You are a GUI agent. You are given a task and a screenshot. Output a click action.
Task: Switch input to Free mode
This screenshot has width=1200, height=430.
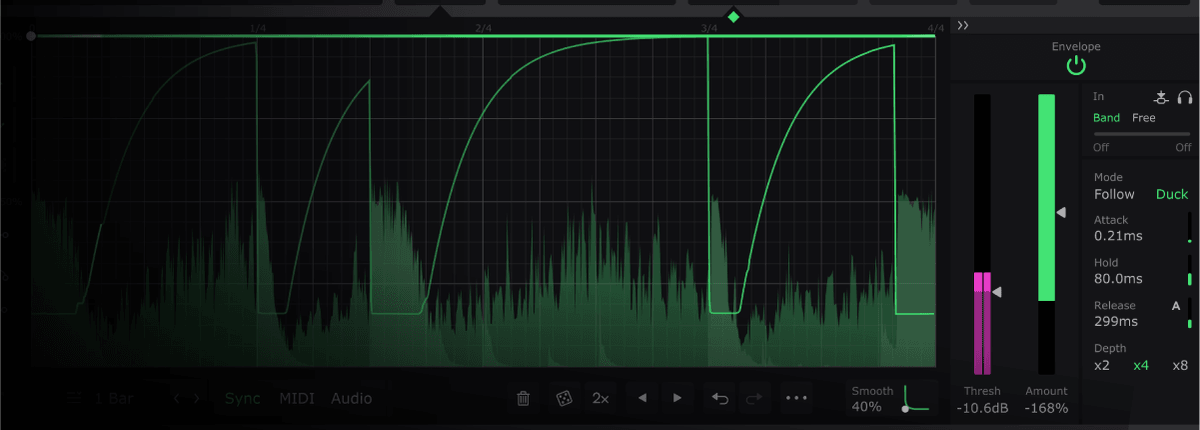(x=1143, y=118)
